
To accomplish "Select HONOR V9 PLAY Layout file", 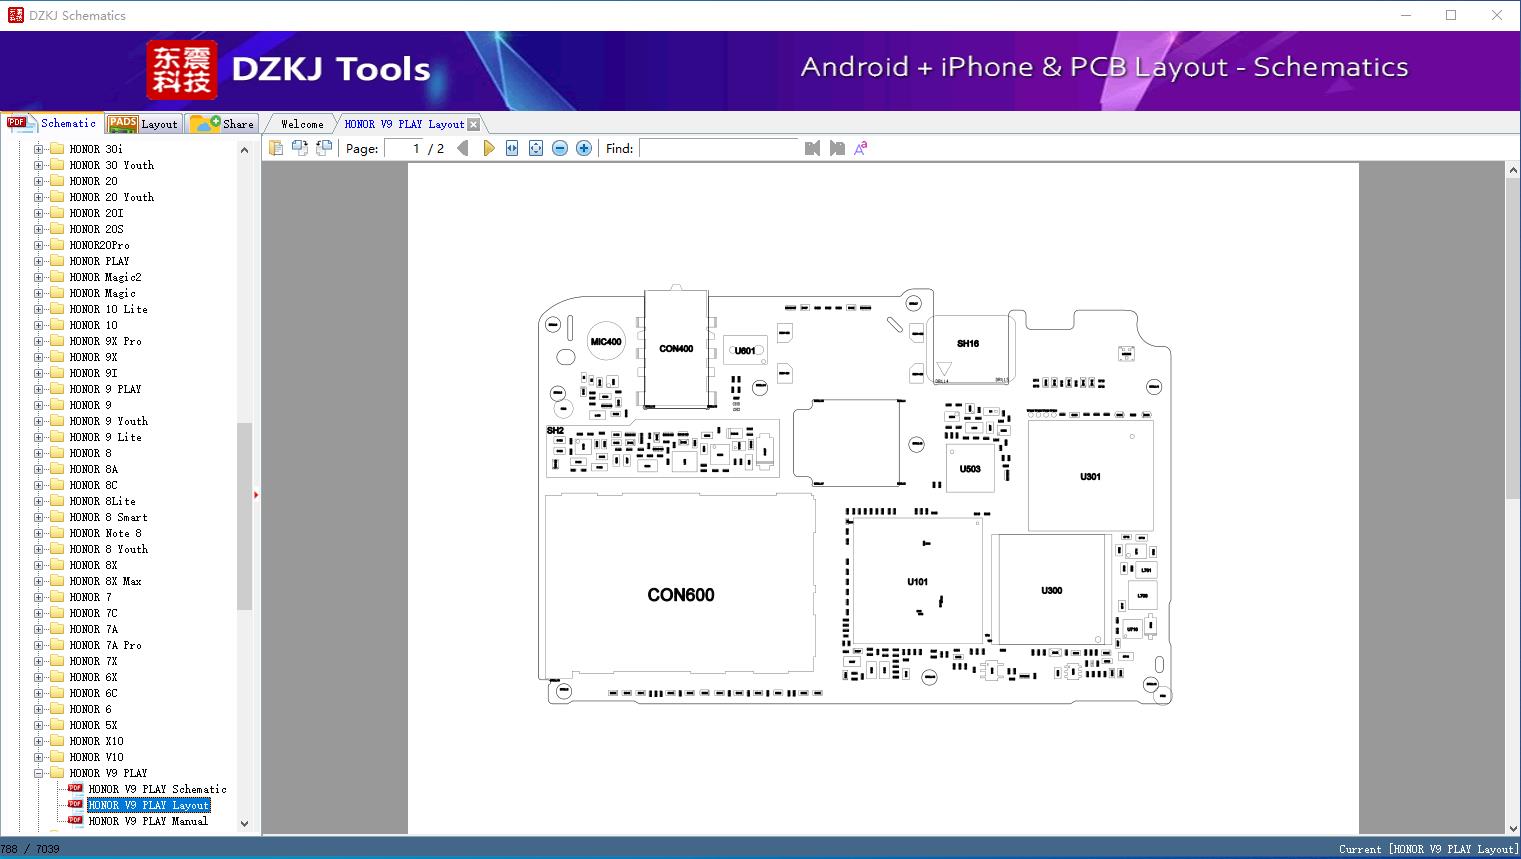I will [x=148, y=805].
